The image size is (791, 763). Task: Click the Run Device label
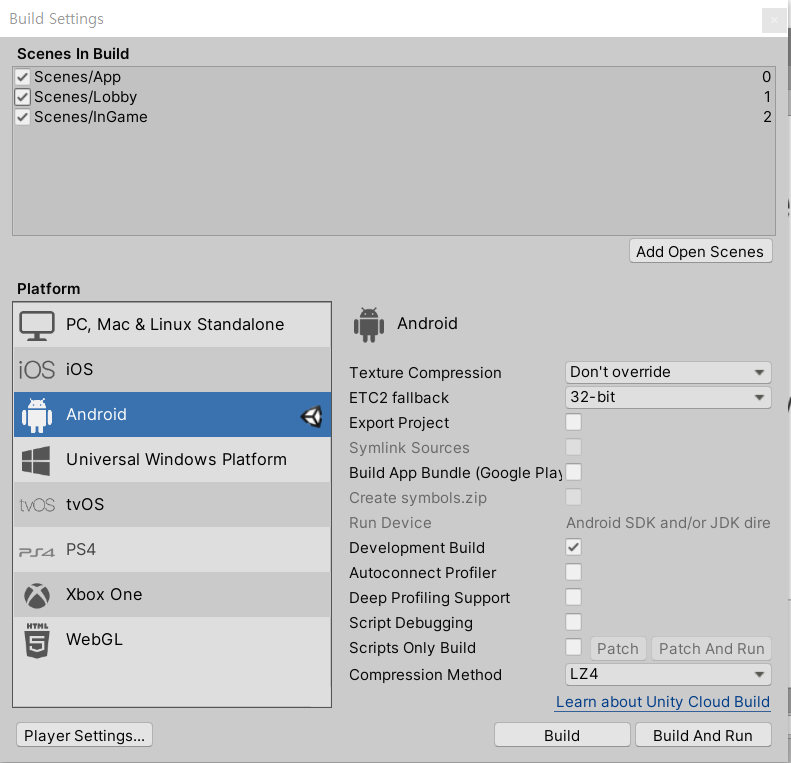point(390,523)
